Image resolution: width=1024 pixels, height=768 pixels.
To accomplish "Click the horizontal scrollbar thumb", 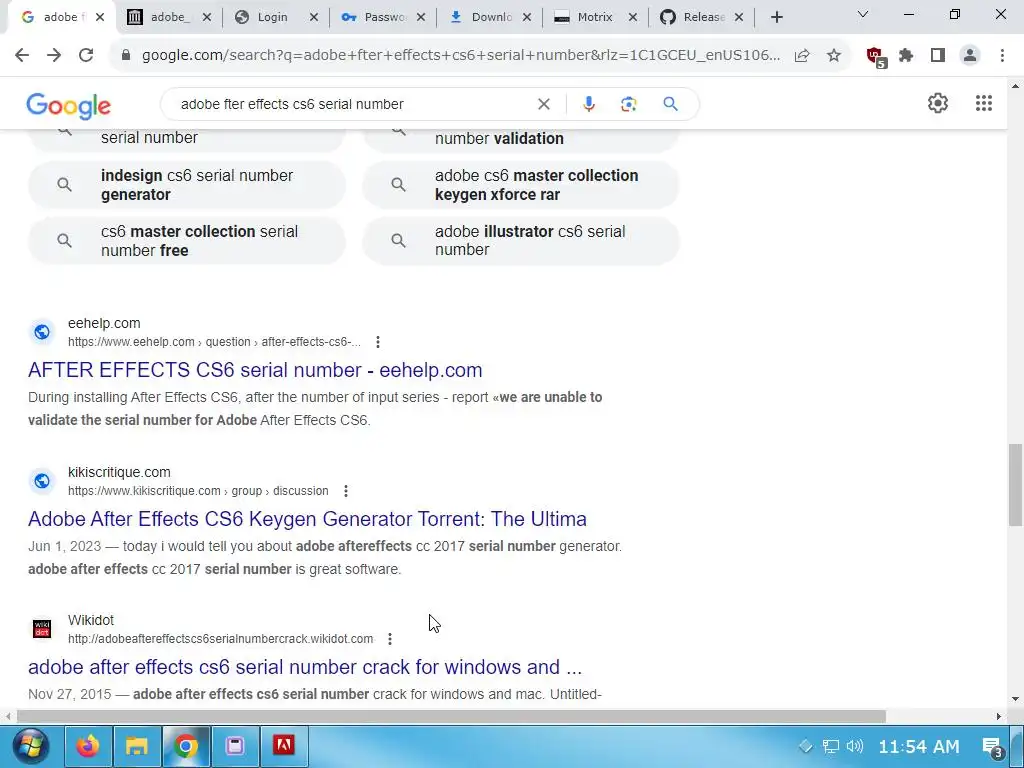I will (x=451, y=716).
